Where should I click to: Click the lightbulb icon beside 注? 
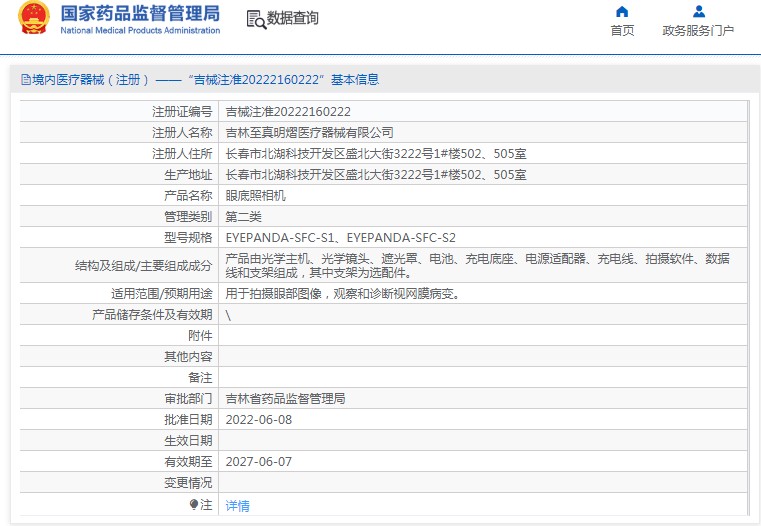click(x=194, y=505)
